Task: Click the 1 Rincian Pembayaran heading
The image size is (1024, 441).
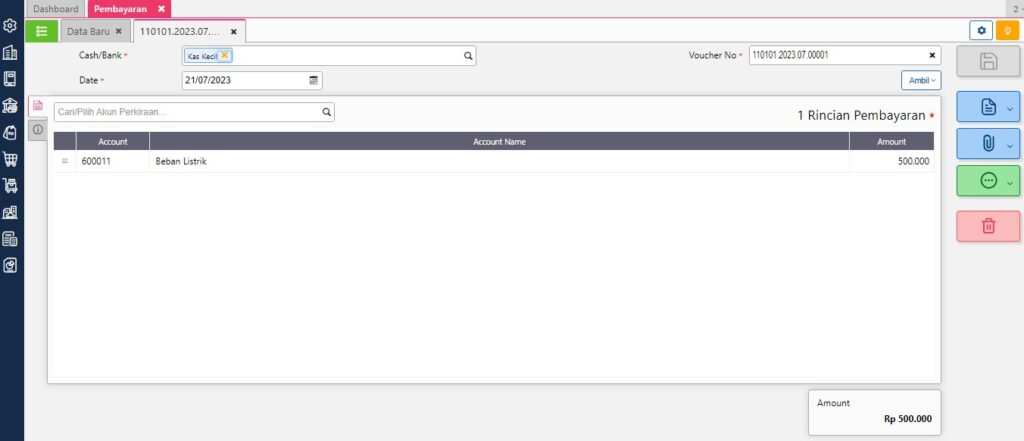Action: [x=861, y=116]
